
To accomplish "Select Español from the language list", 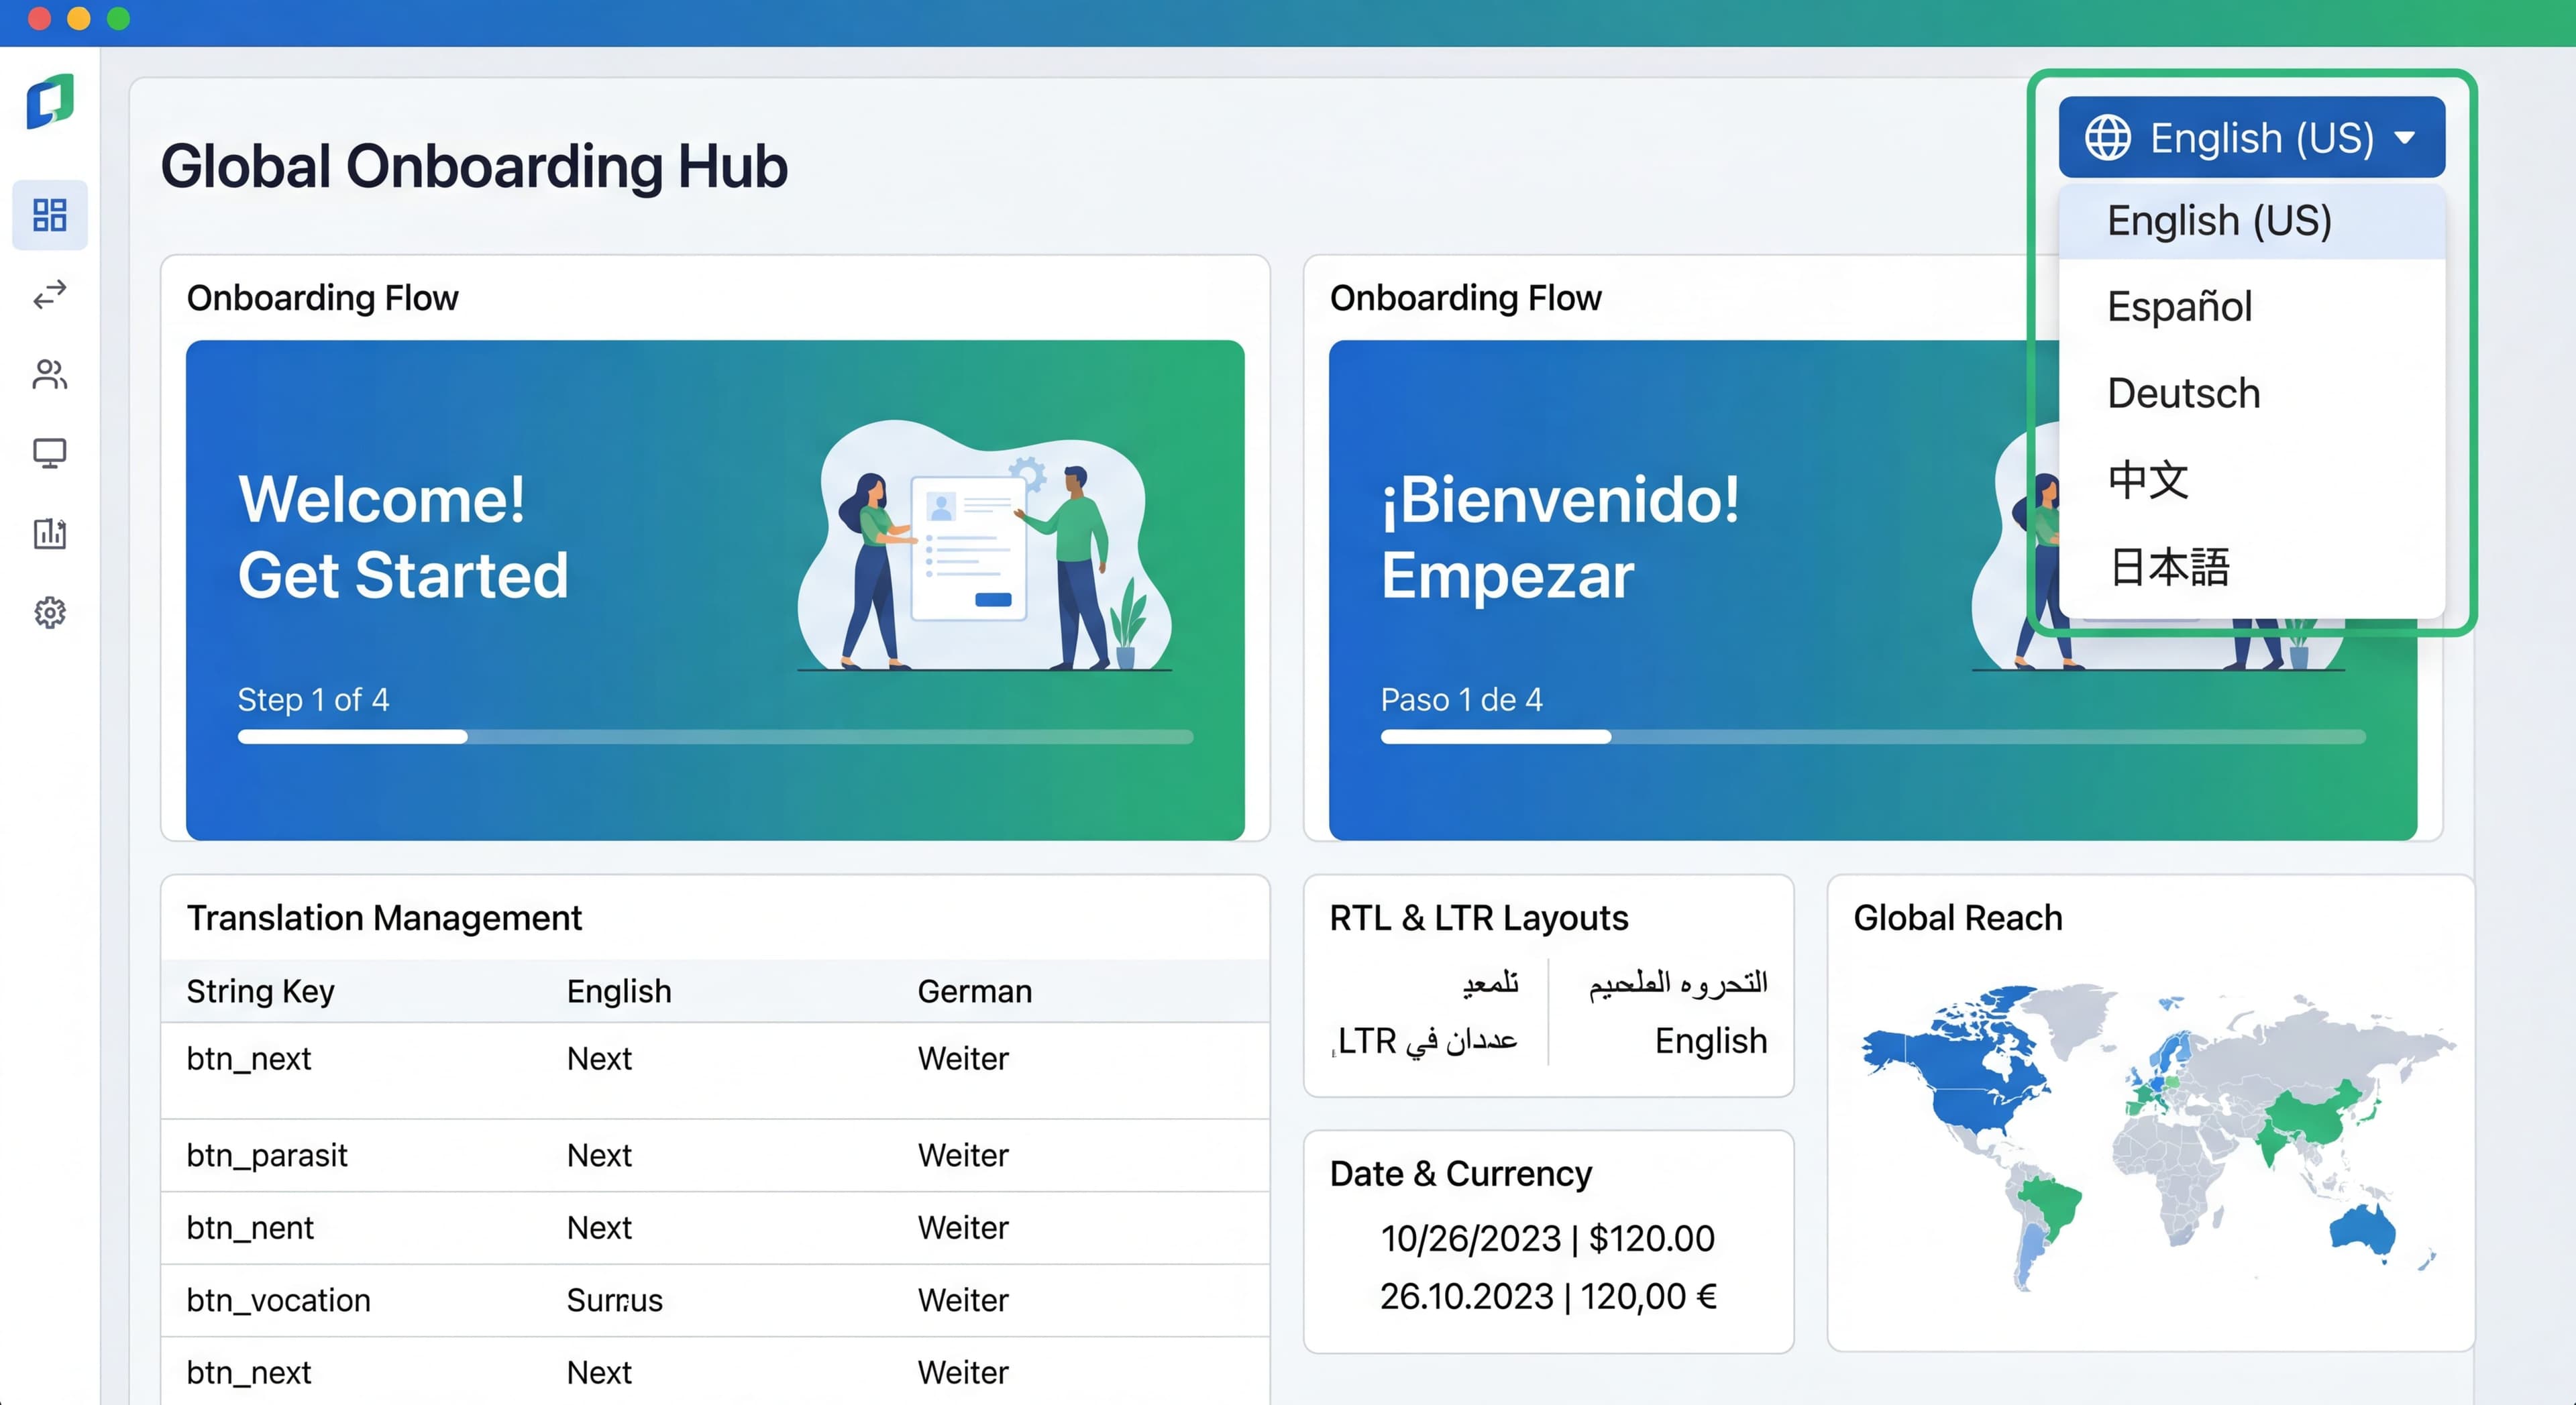I will click(x=2178, y=307).
